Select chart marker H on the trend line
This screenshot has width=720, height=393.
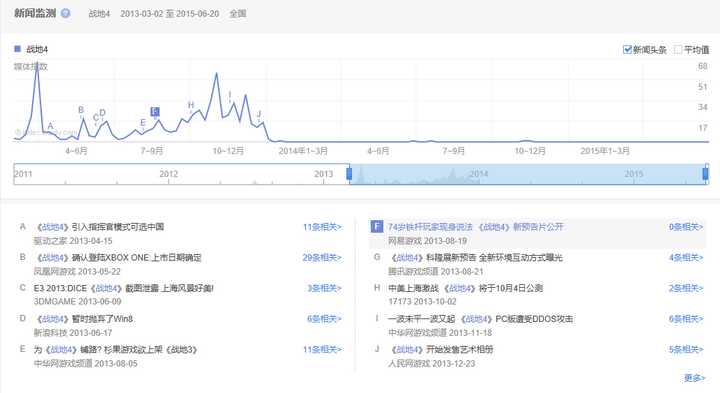pos(191,105)
